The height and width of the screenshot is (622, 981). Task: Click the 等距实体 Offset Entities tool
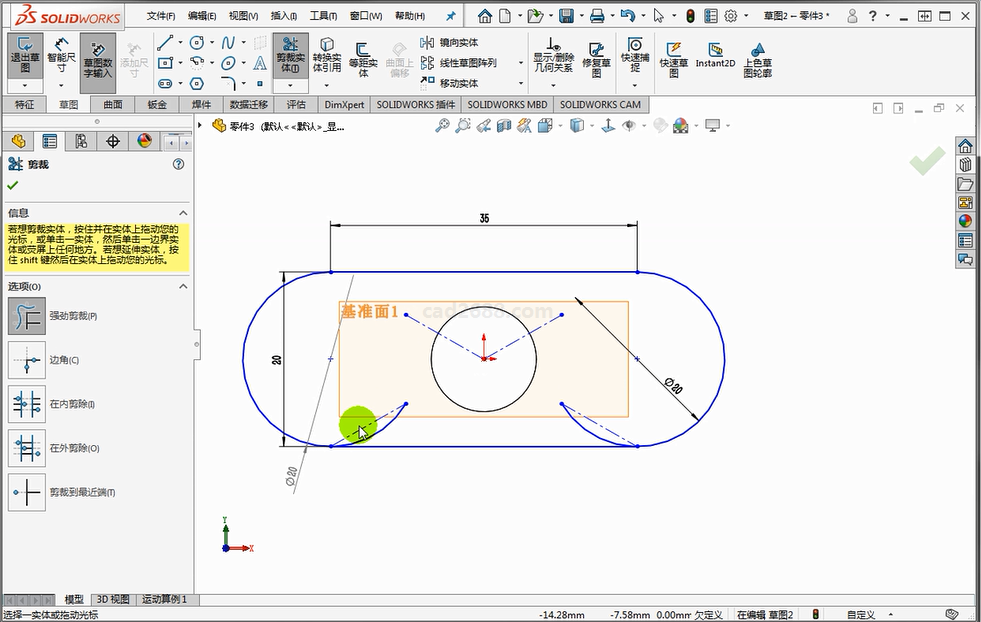pyautogui.click(x=362, y=58)
